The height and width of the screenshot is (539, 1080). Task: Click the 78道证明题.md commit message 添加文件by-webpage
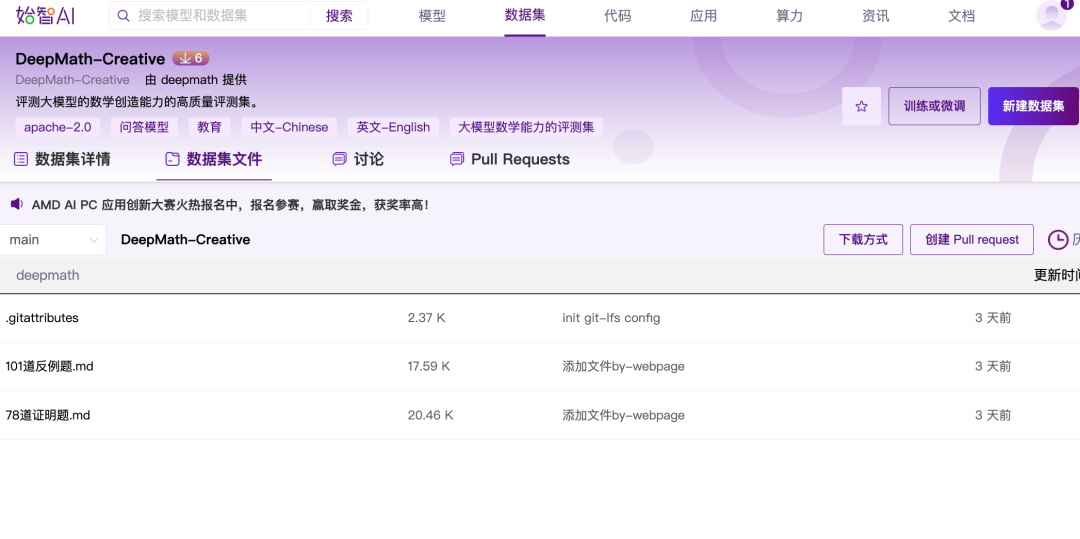coord(623,415)
